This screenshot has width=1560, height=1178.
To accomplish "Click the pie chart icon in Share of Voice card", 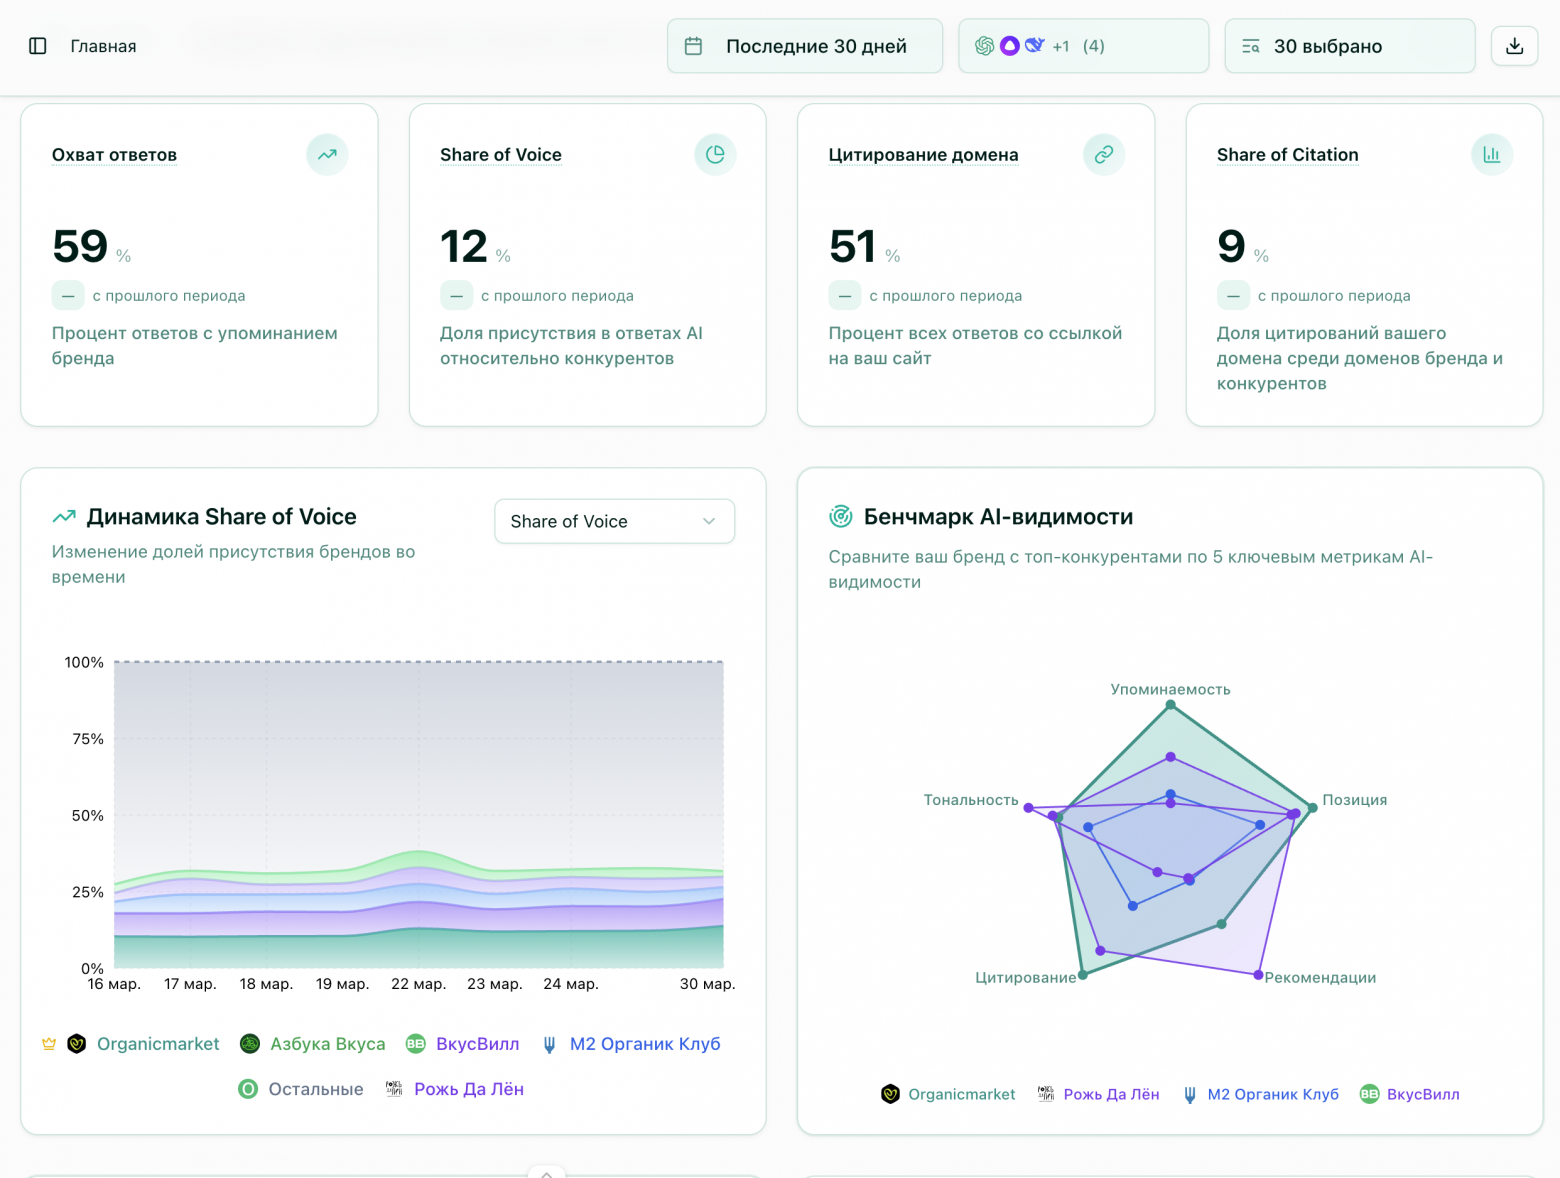I will [x=715, y=155].
